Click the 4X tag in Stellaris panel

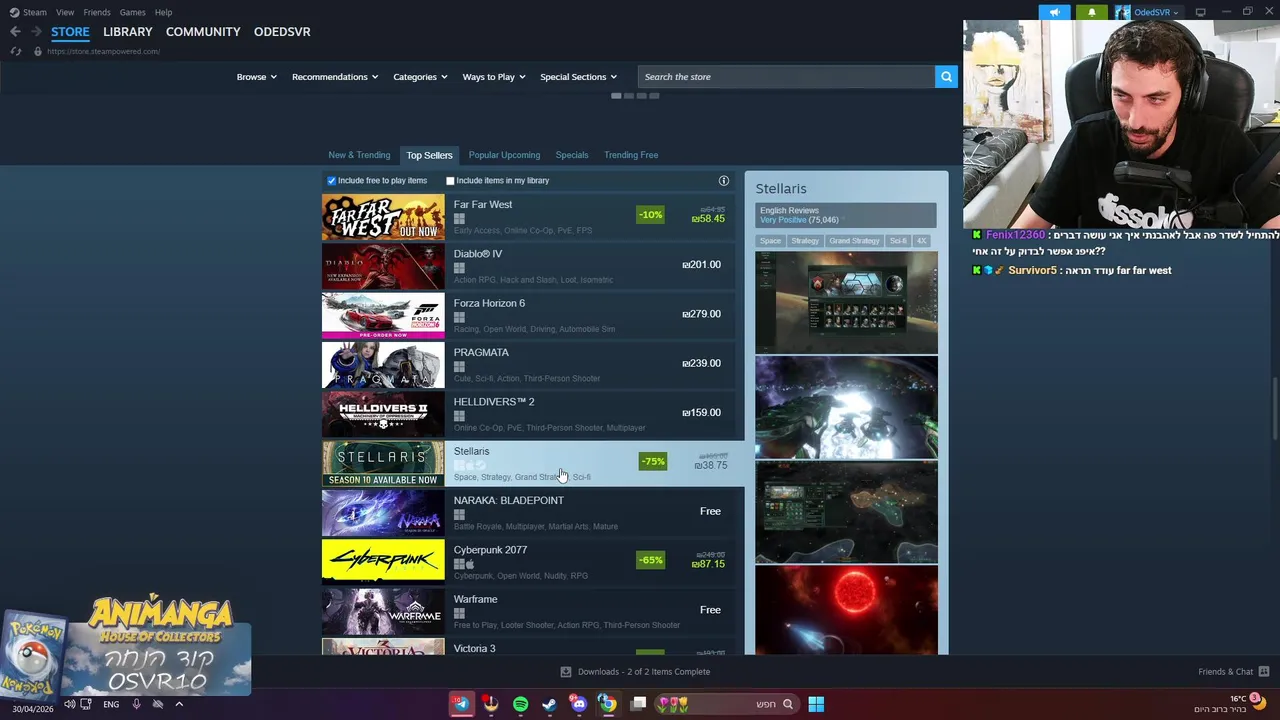(x=921, y=241)
